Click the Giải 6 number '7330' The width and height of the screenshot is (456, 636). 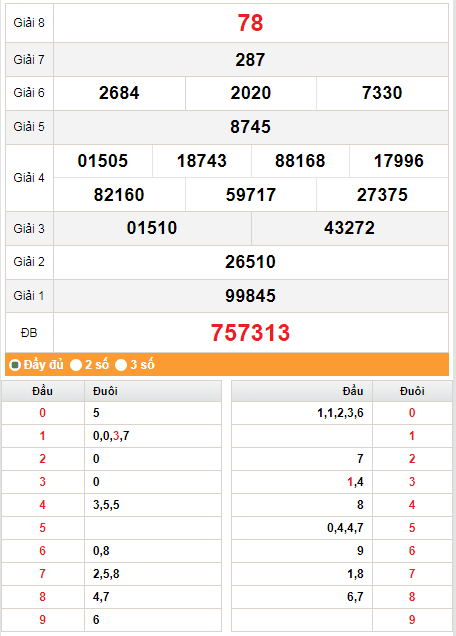click(x=382, y=93)
